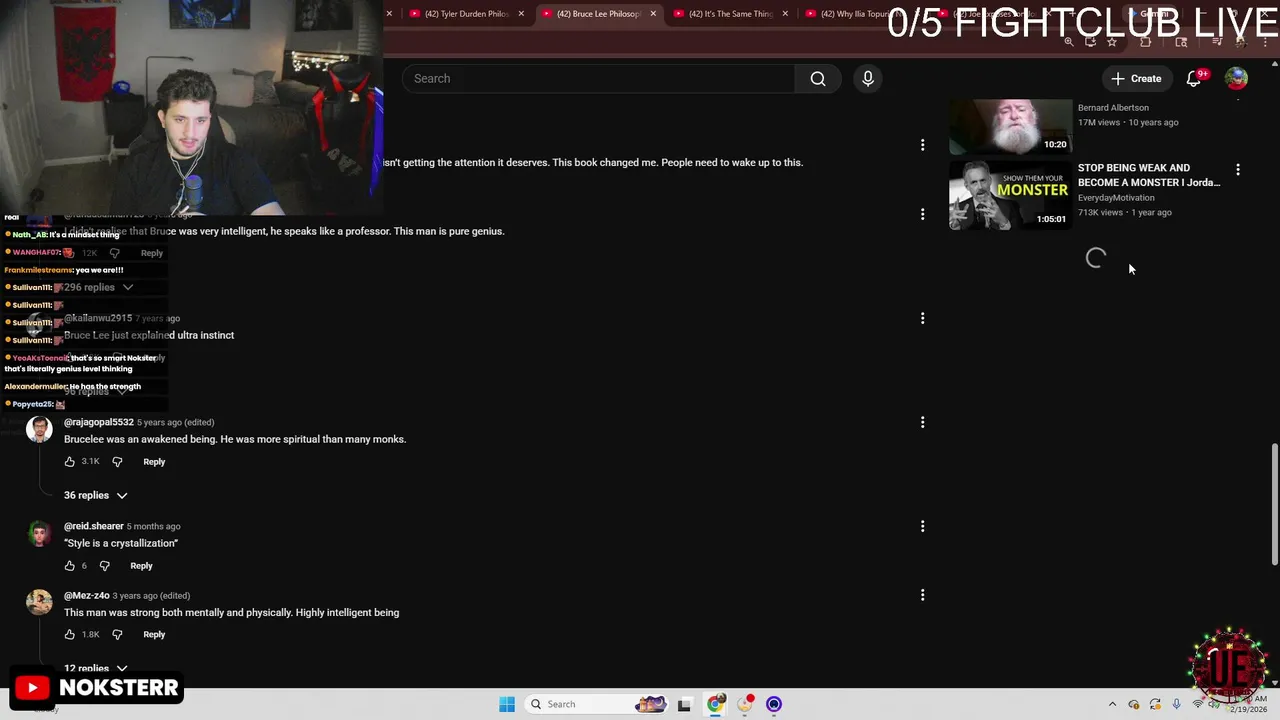The height and width of the screenshot is (720, 1280).
Task: Expand the 36 replies thread
Action: tap(96, 496)
